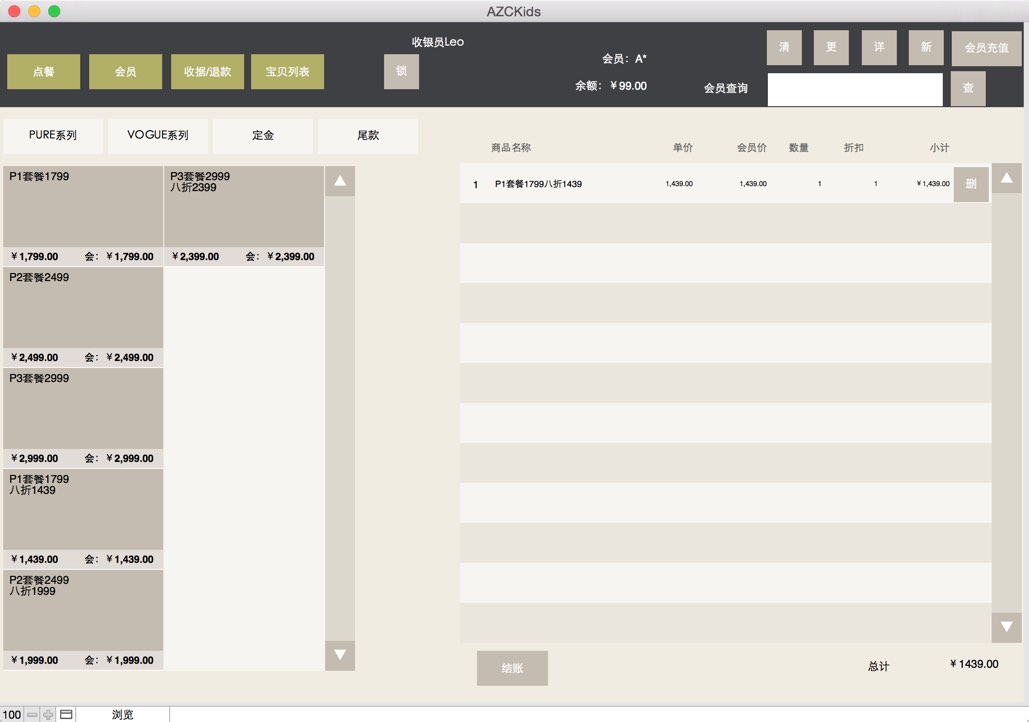Open the 点餐 ordering section
This screenshot has width=1029, height=722.
tap(43, 72)
